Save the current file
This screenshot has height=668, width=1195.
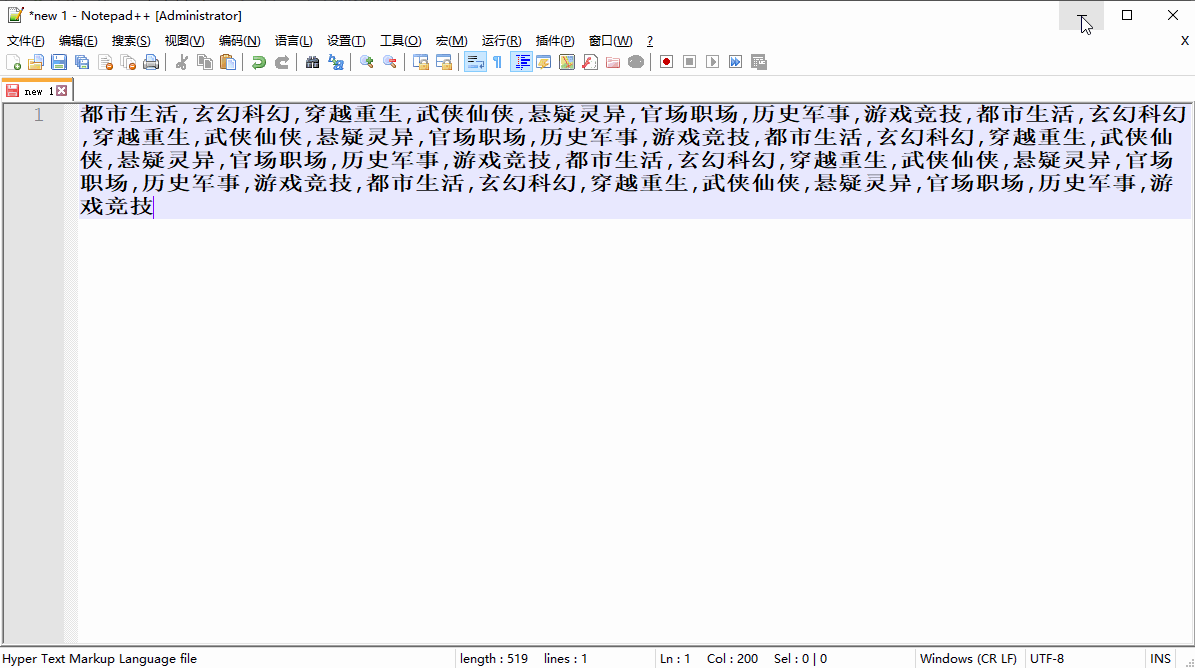pos(59,62)
